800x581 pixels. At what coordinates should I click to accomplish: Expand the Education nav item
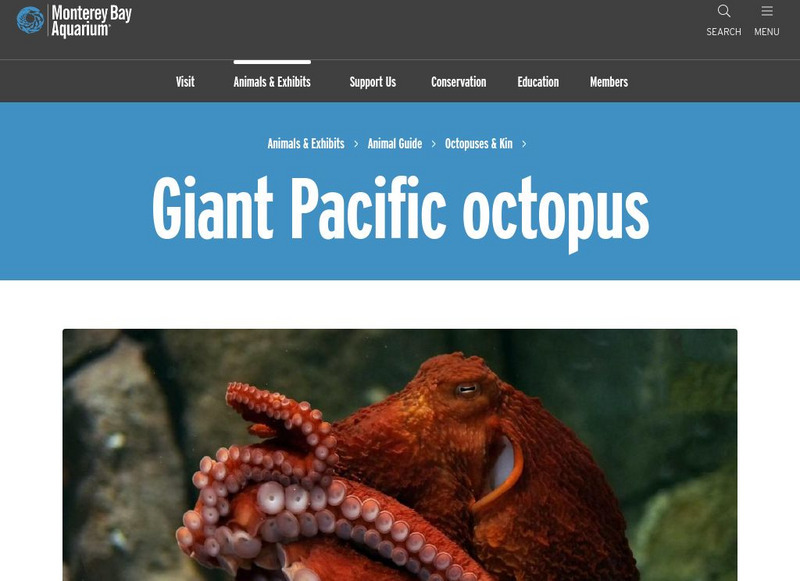[x=538, y=82]
